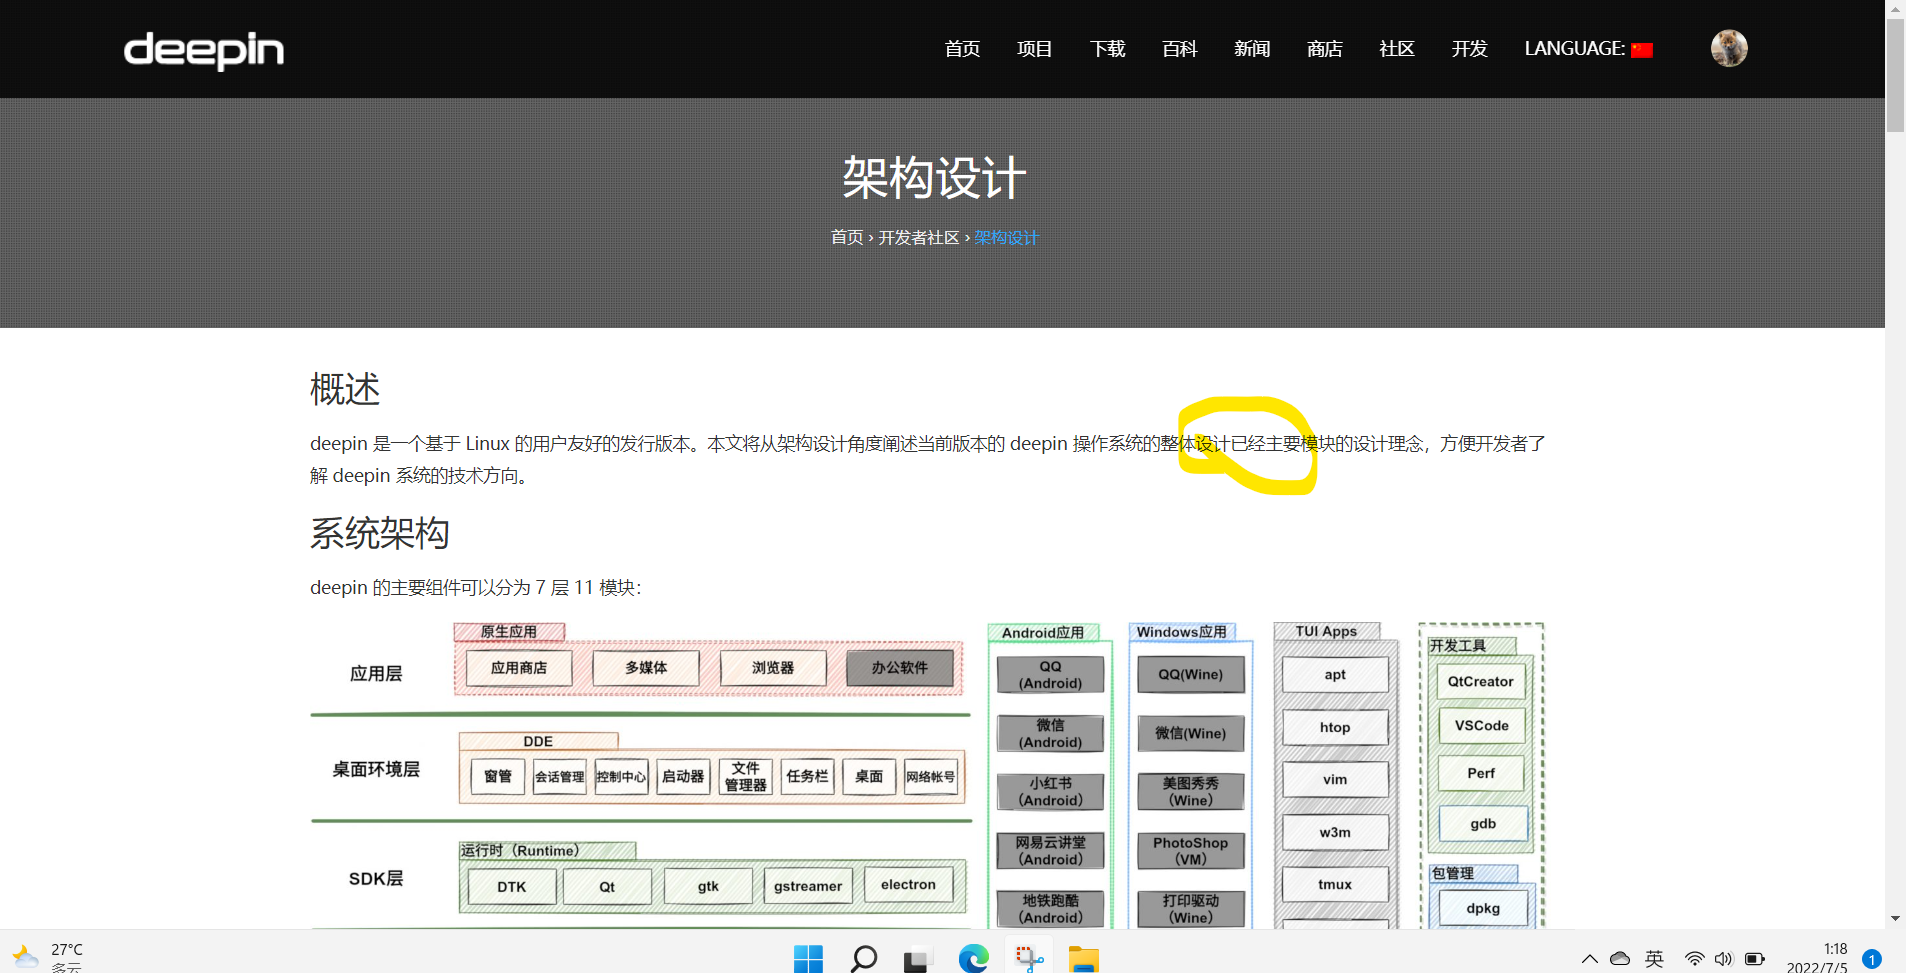The height and width of the screenshot is (973, 1906).
Task: Expand hidden system tray icons
Action: (1589, 957)
